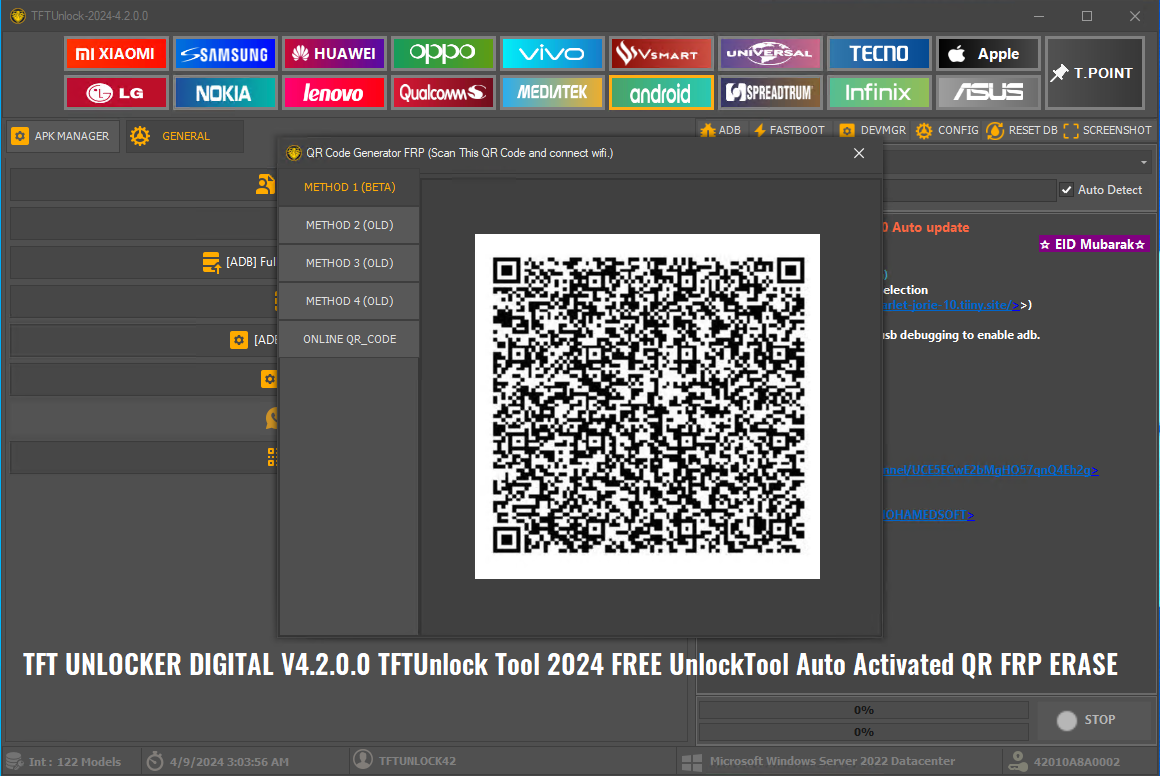Viewport: 1160px width, 776px height.
Task: Switch to Fastboot mode in toolbar
Action: click(789, 130)
